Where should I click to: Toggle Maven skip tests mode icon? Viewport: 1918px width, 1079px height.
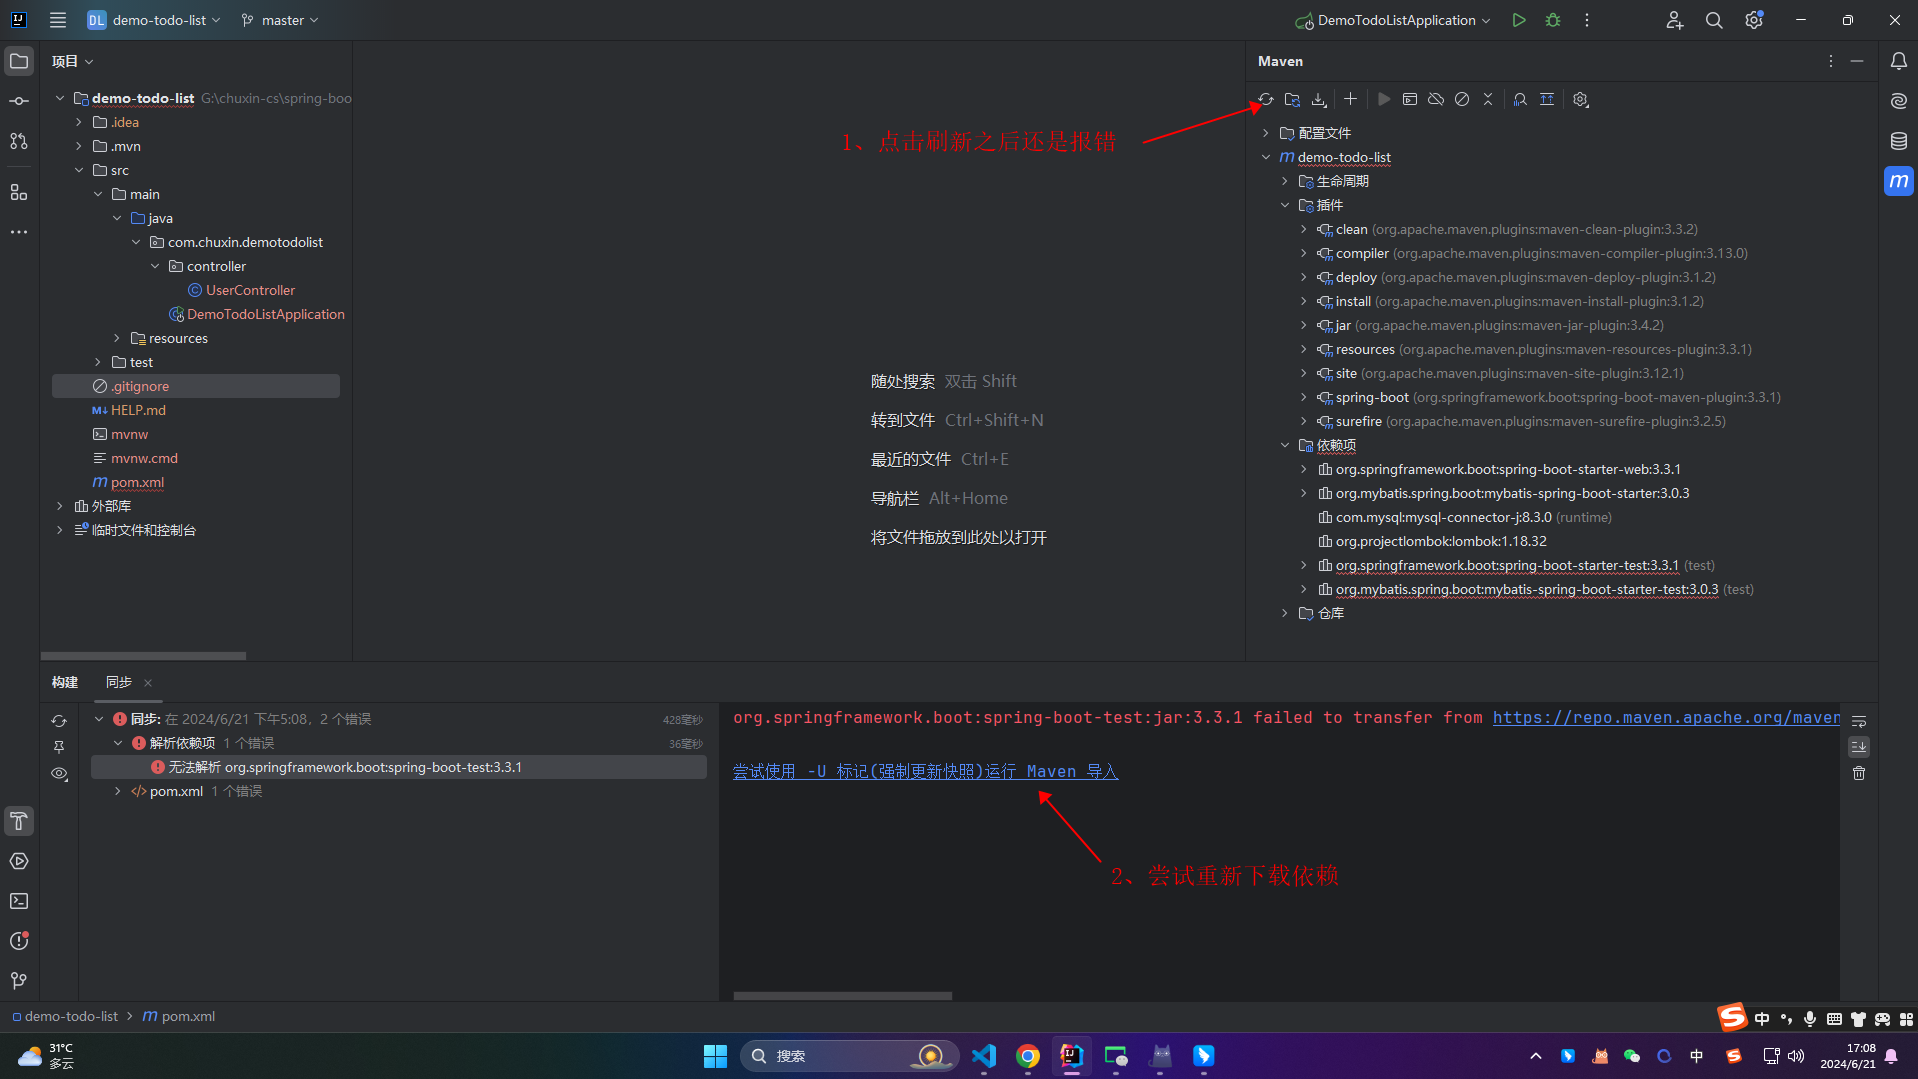tap(1462, 99)
